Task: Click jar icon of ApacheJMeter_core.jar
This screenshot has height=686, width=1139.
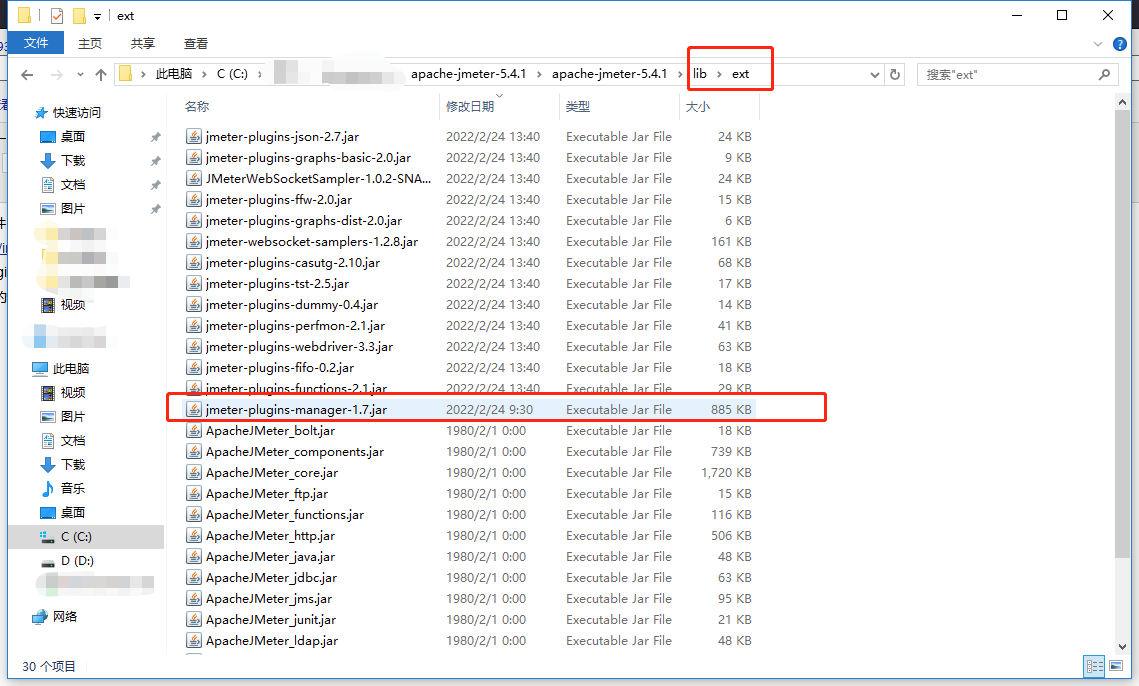Action: click(194, 473)
